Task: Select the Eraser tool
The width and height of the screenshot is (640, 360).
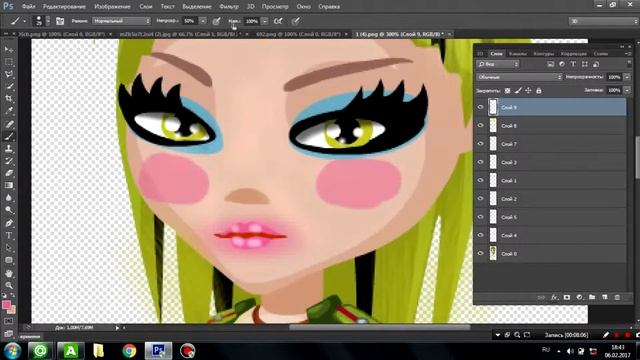Action: pyautogui.click(x=9, y=173)
